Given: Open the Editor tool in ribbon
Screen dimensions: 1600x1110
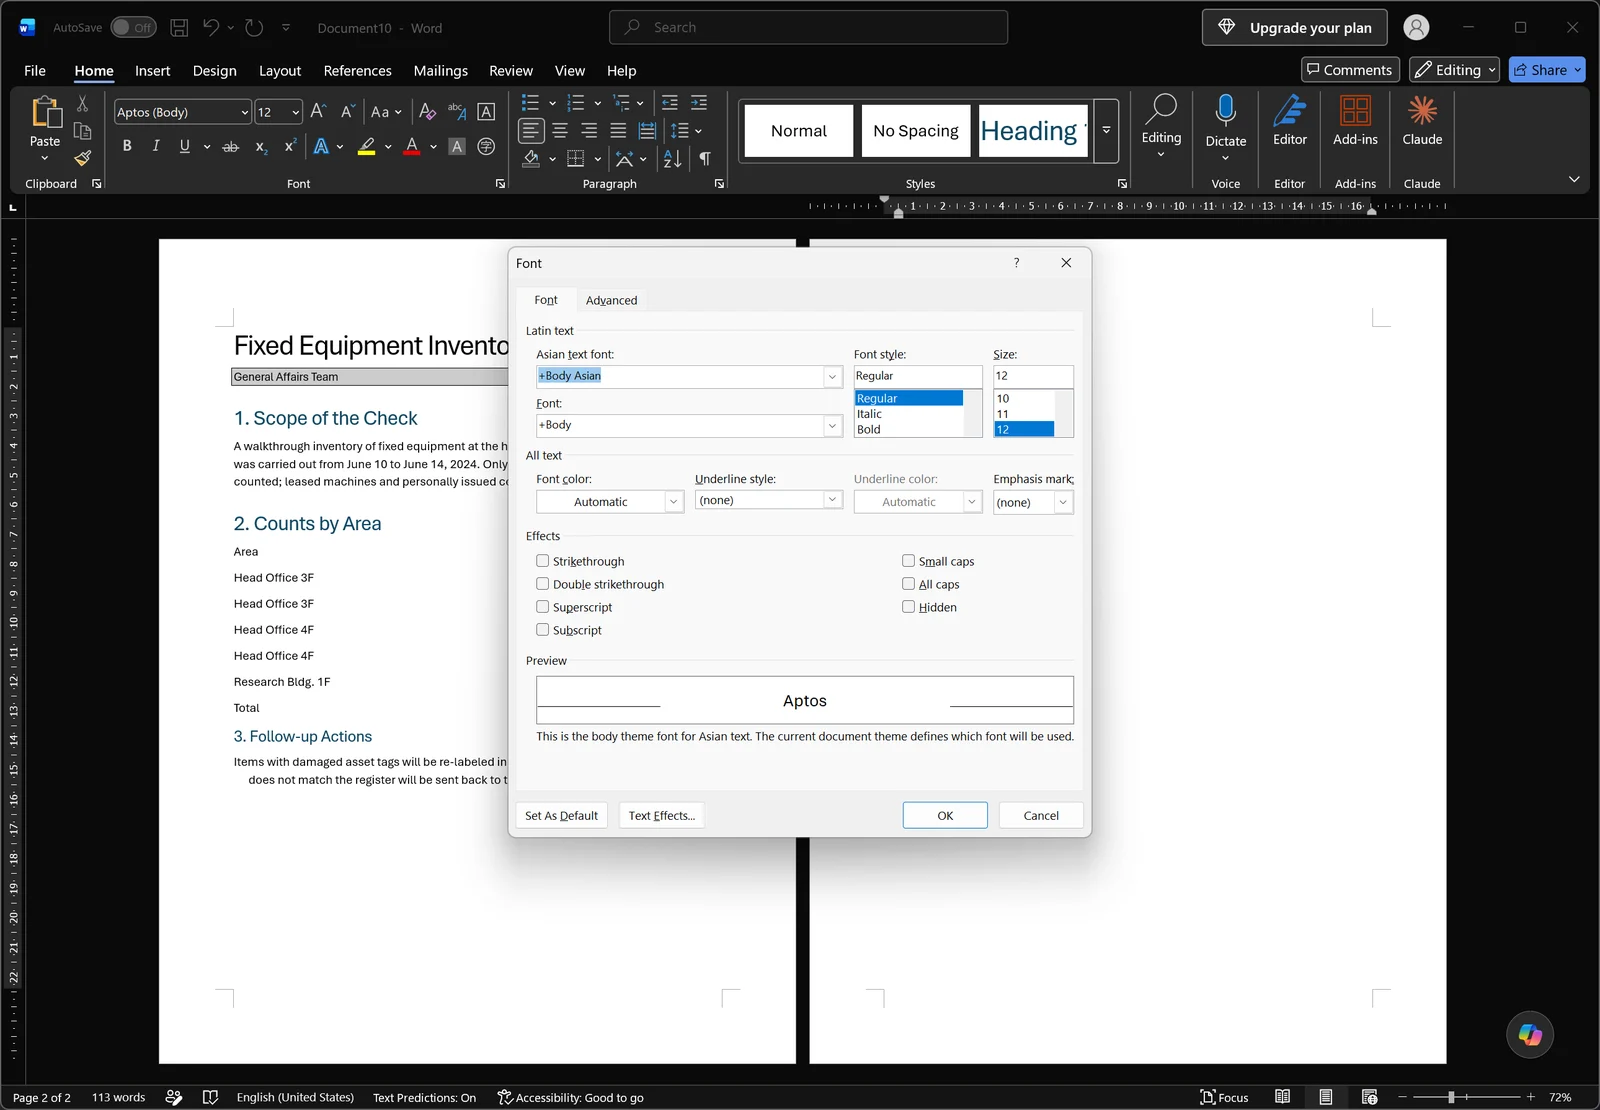Looking at the screenshot, I should [1290, 122].
